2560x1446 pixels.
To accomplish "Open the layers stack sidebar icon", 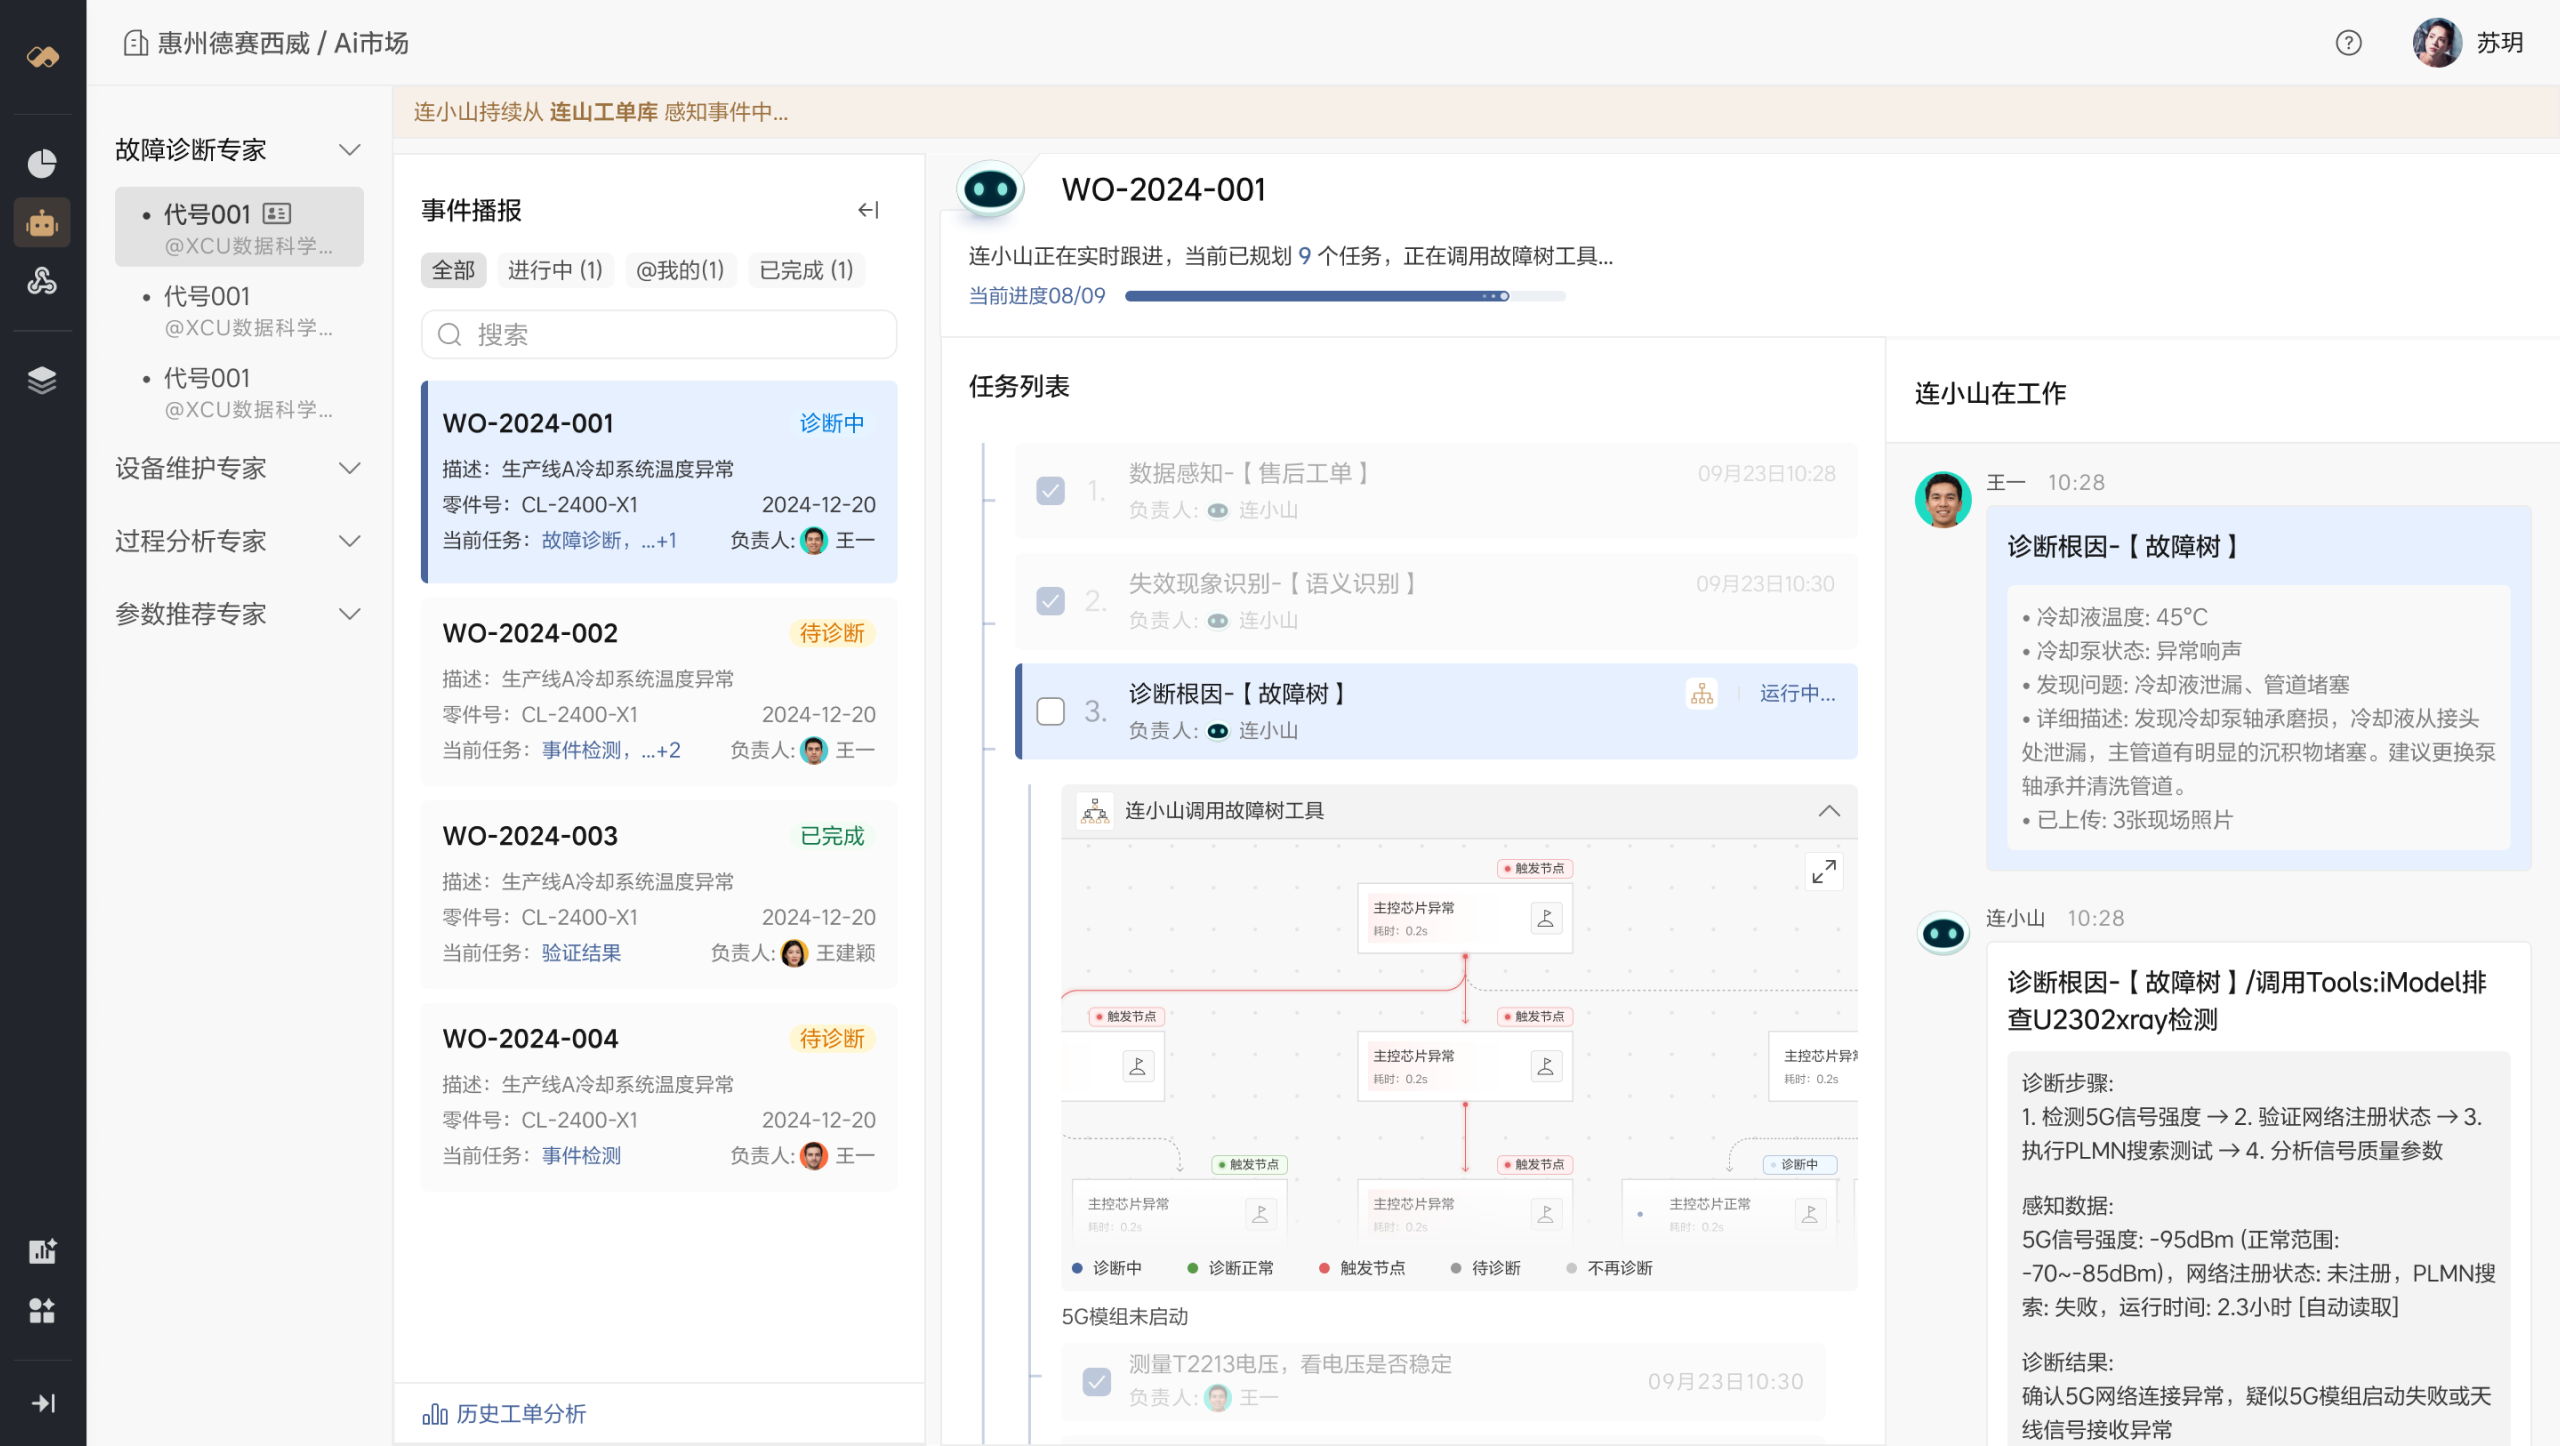I will tap(42, 380).
